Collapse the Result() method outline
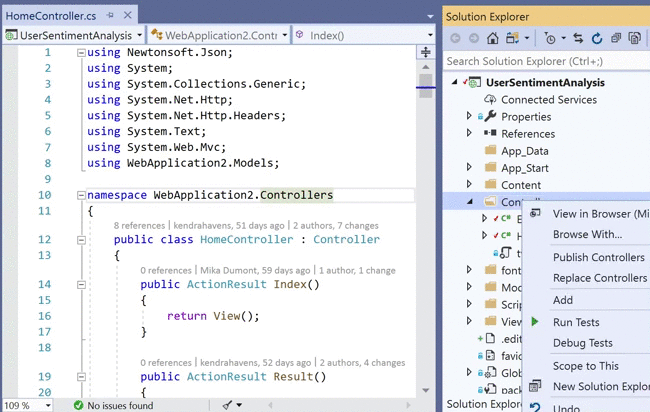Screen dimensions: 650x412 tap(81, 377)
